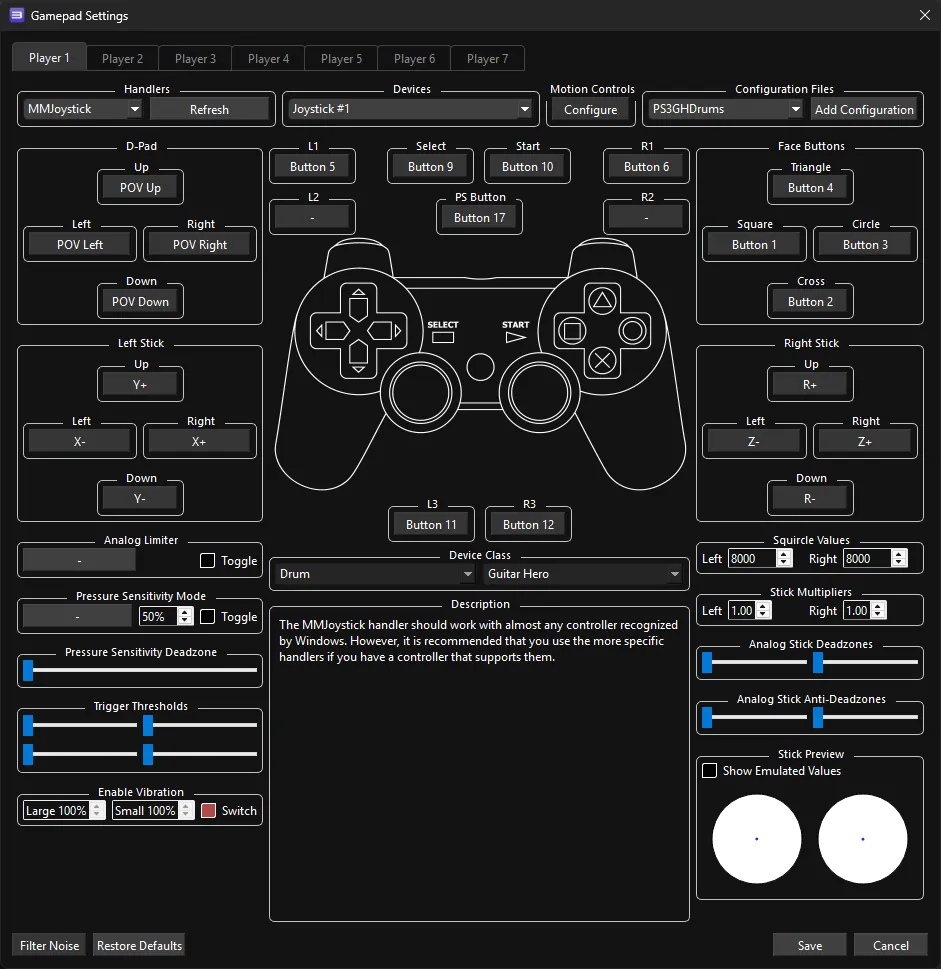Click the Pressure Sensitivity Deadzone slider
This screenshot has height=969, width=941.
point(140,670)
